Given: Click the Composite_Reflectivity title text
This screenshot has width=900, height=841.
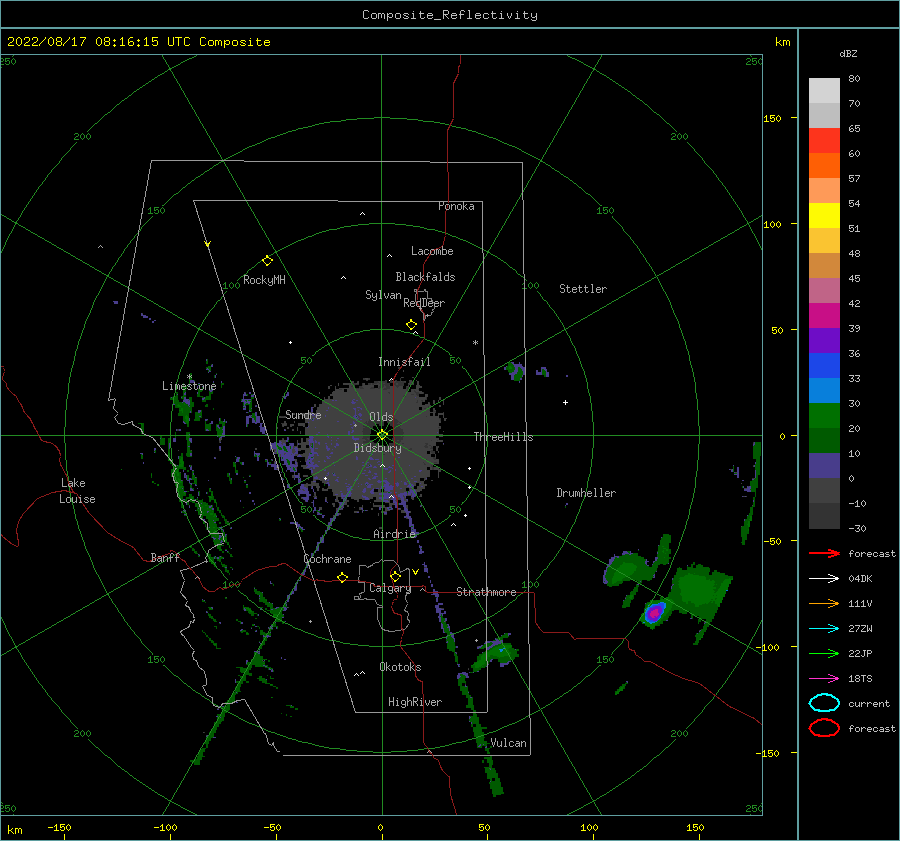Looking at the screenshot, I should click(450, 15).
